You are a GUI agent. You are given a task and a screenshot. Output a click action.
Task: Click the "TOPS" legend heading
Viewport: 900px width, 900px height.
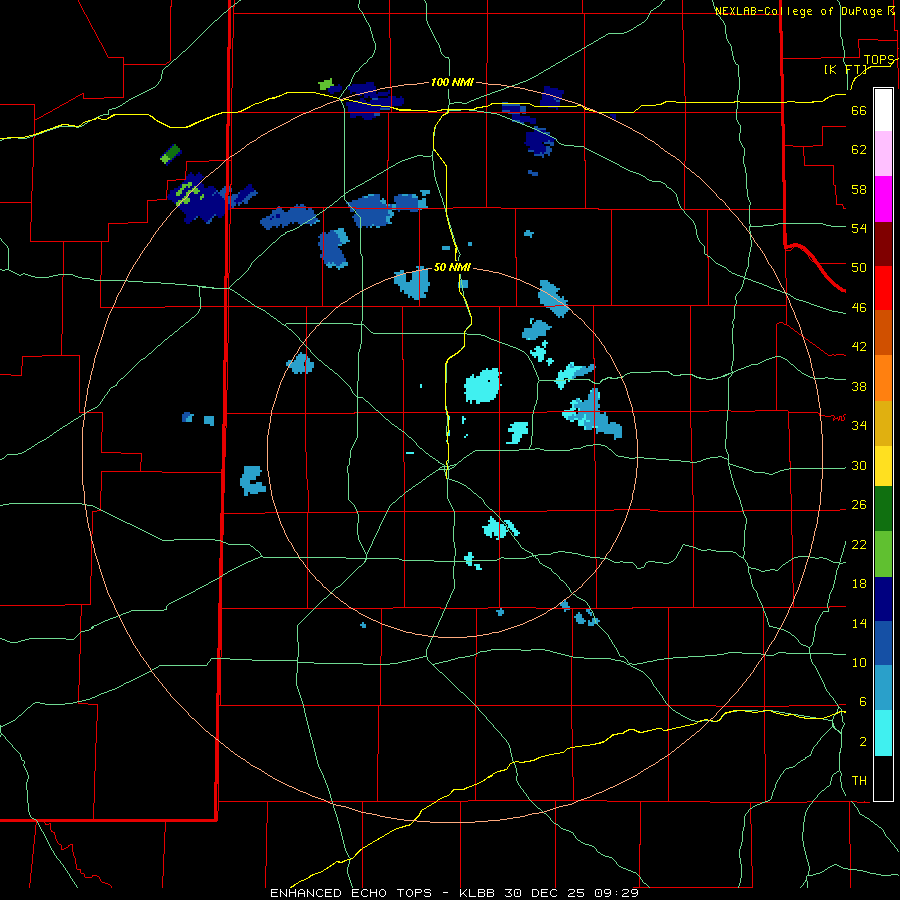[x=879, y=60]
